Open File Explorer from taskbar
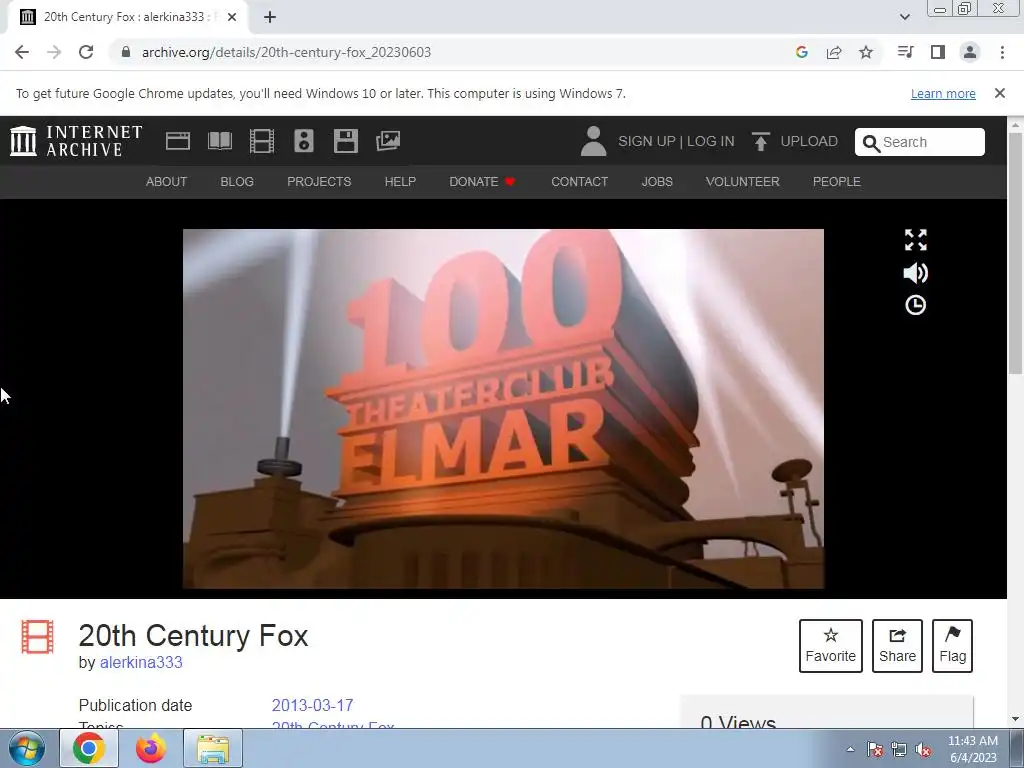Screen dimensions: 1024x768 213,748
